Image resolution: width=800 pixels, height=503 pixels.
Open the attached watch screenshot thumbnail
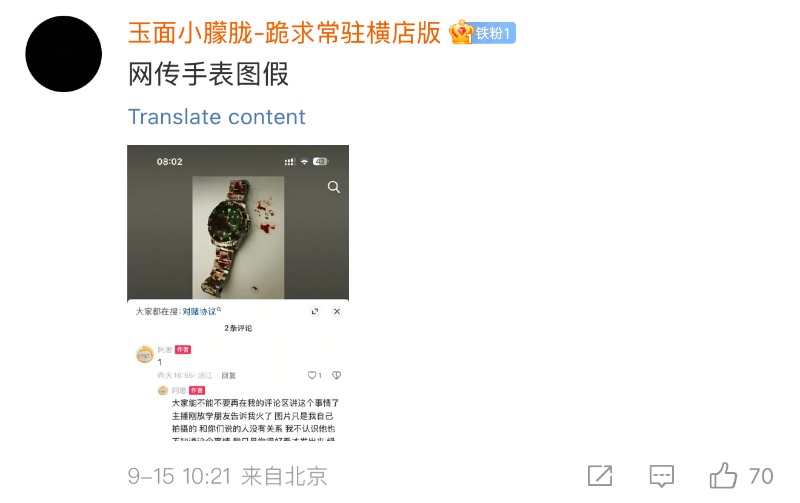238,293
